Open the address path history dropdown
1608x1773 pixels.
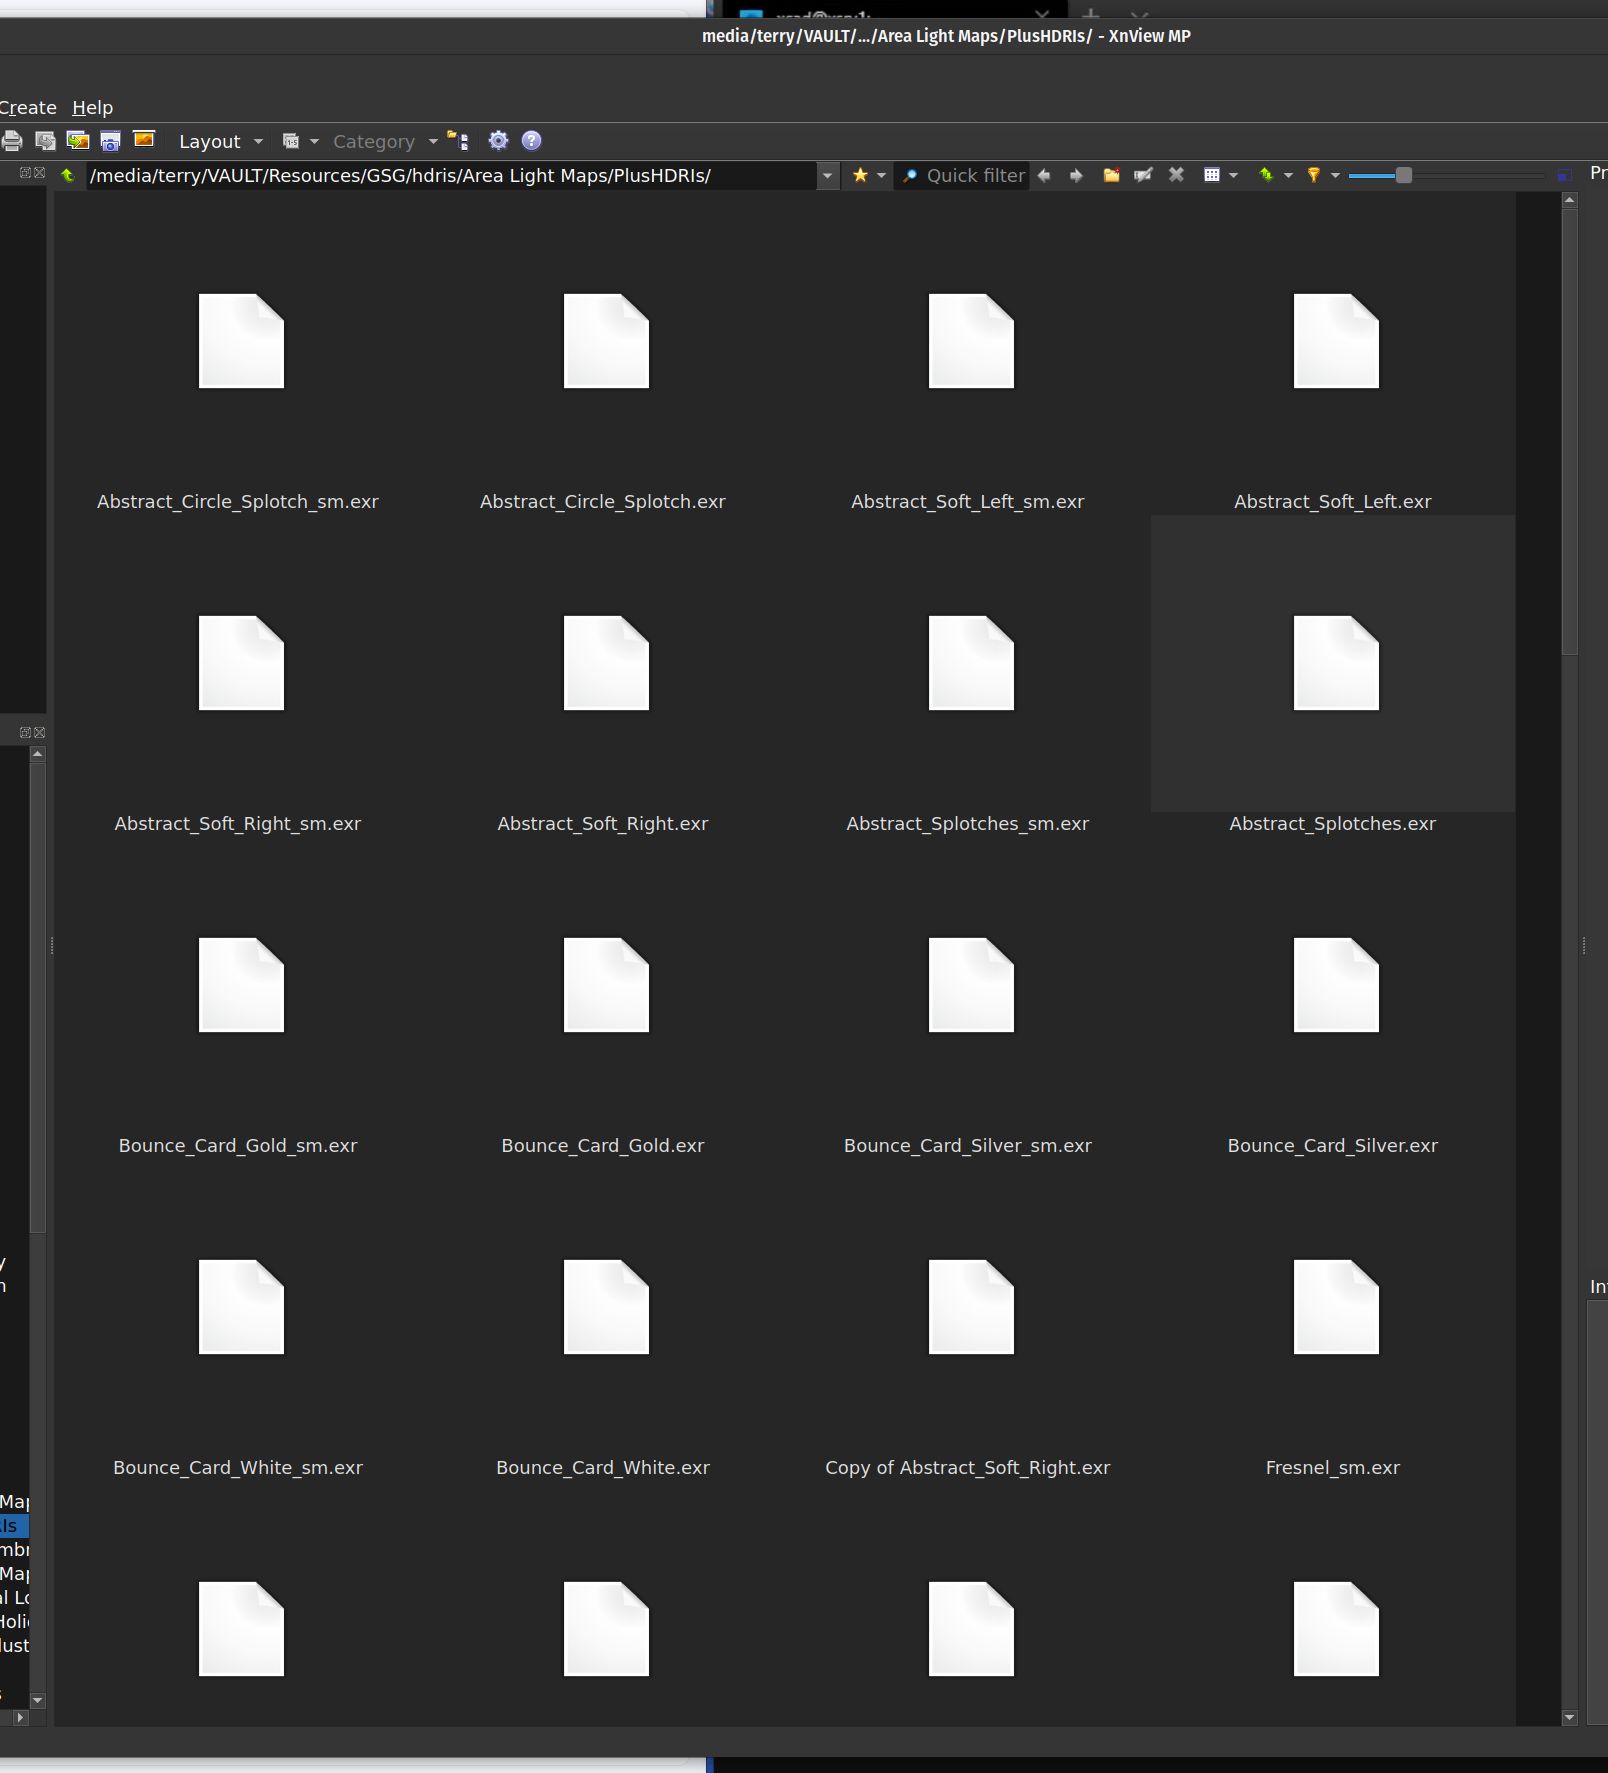[827, 176]
